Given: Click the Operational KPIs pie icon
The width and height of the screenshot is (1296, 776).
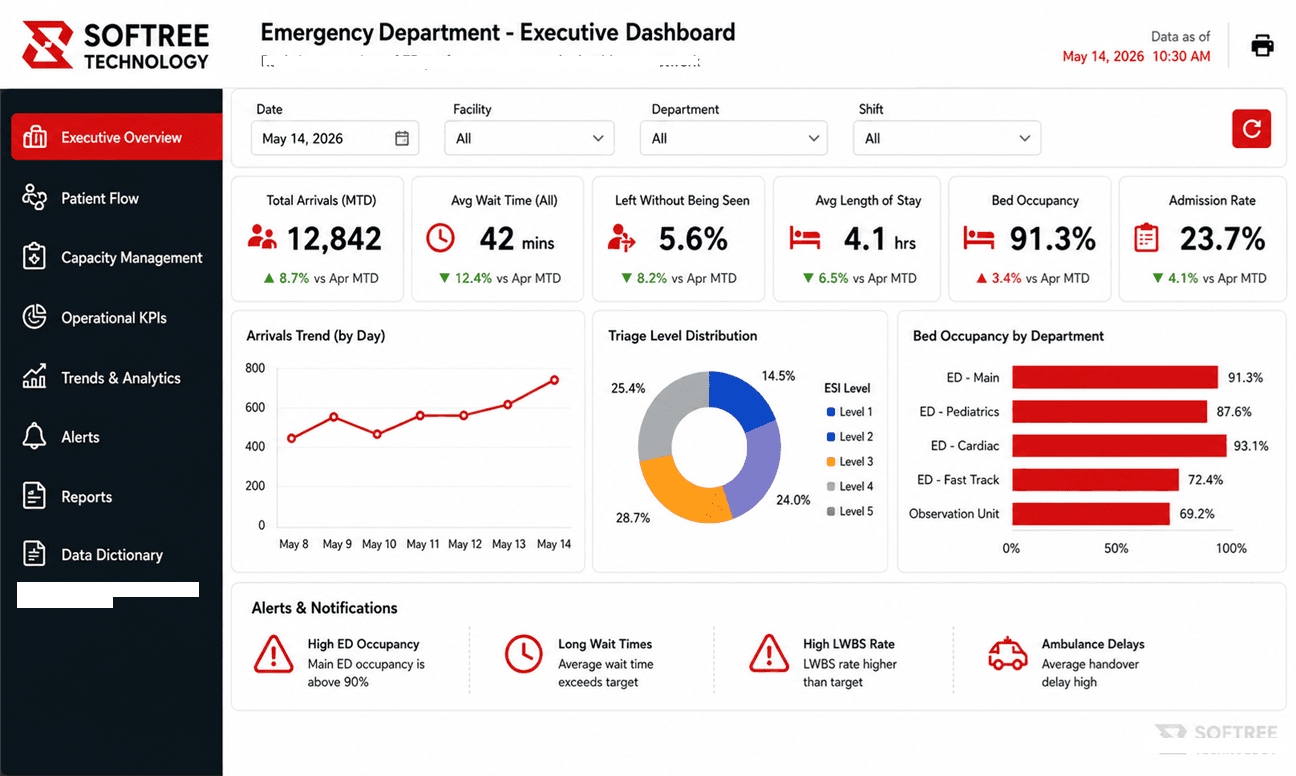Looking at the screenshot, I should pos(35,318).
